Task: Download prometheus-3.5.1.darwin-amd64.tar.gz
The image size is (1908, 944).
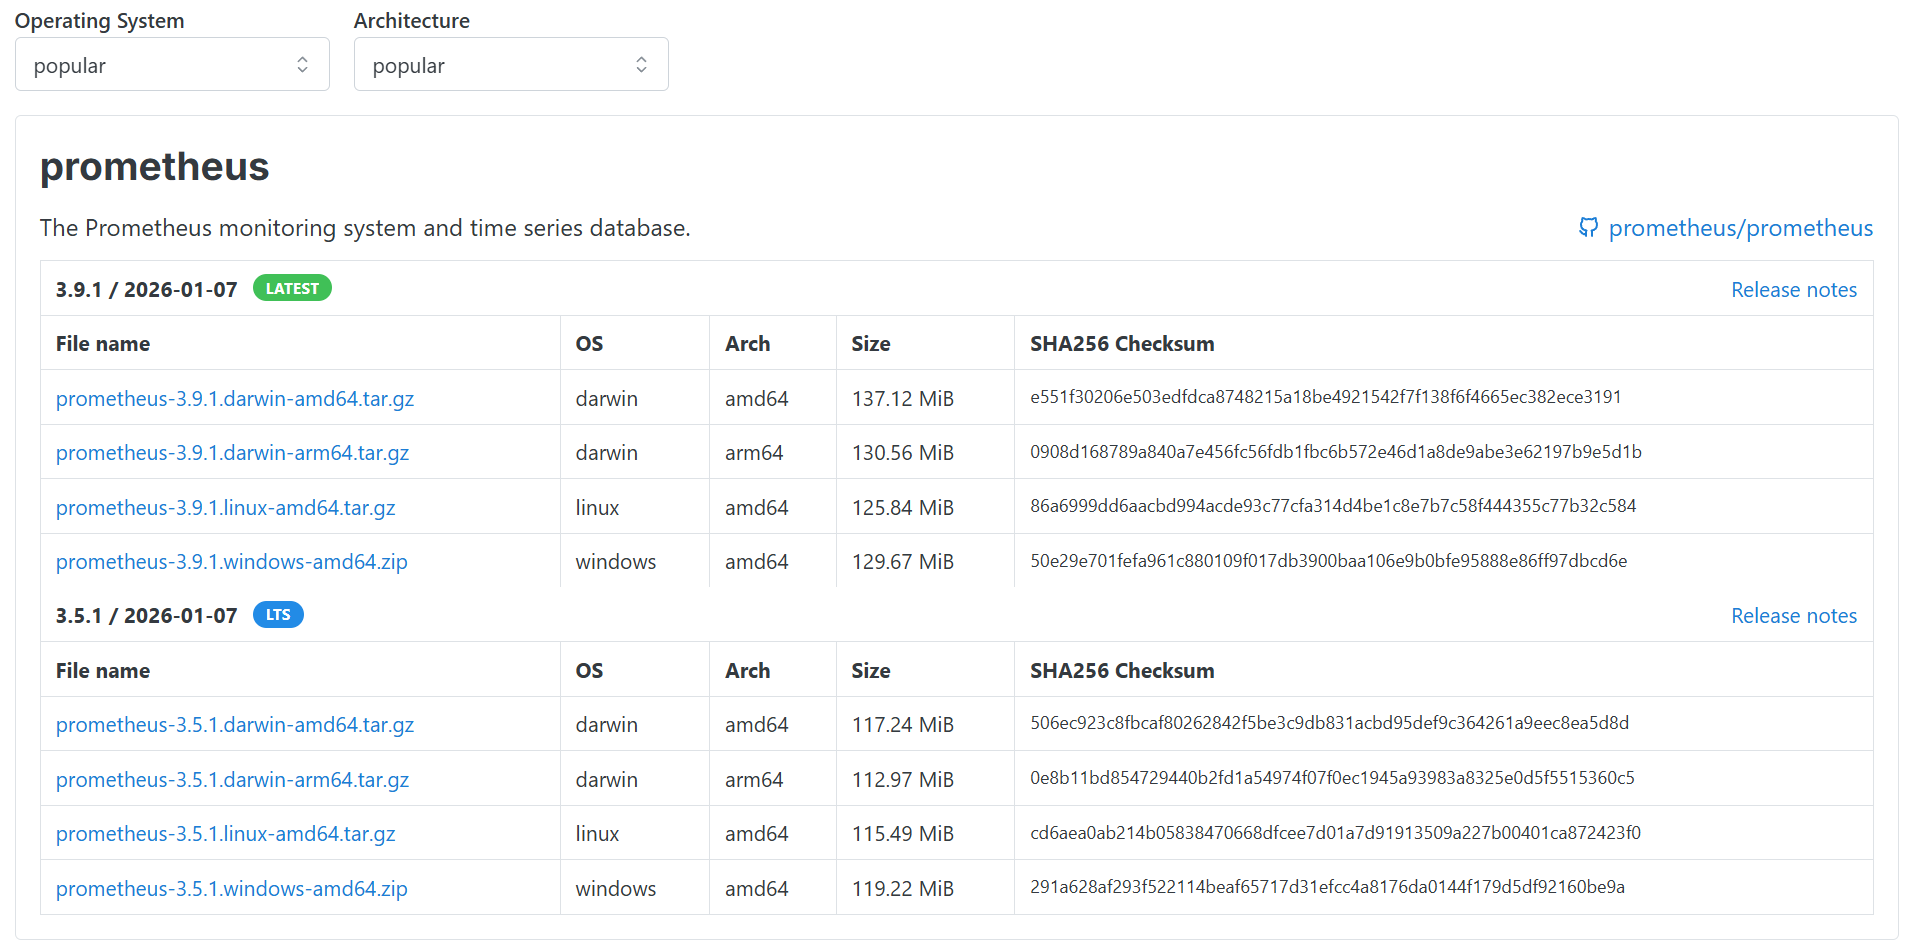Action: point(235,725)
